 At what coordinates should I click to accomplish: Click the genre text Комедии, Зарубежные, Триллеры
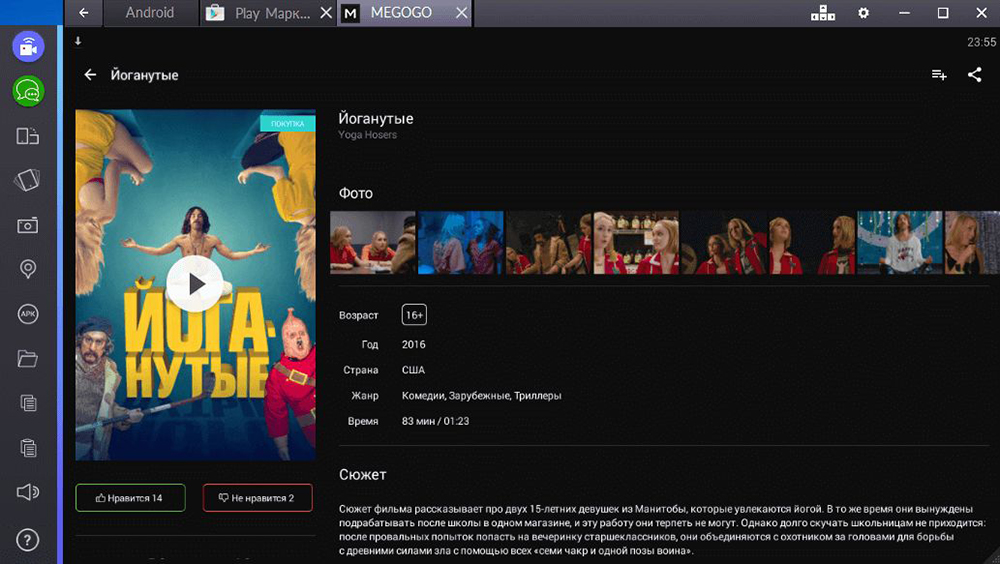click(482, 396)
